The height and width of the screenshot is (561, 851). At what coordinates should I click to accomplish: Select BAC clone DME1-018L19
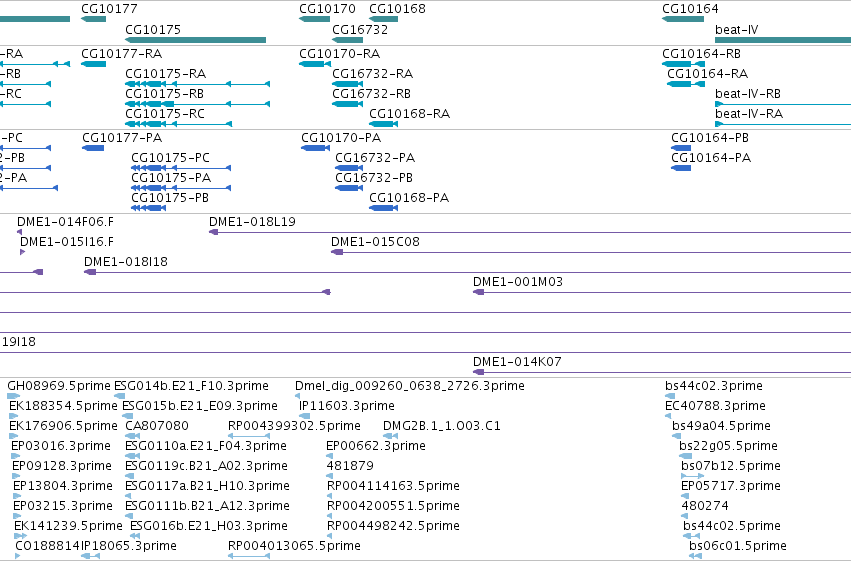click(x=530, y=232)
